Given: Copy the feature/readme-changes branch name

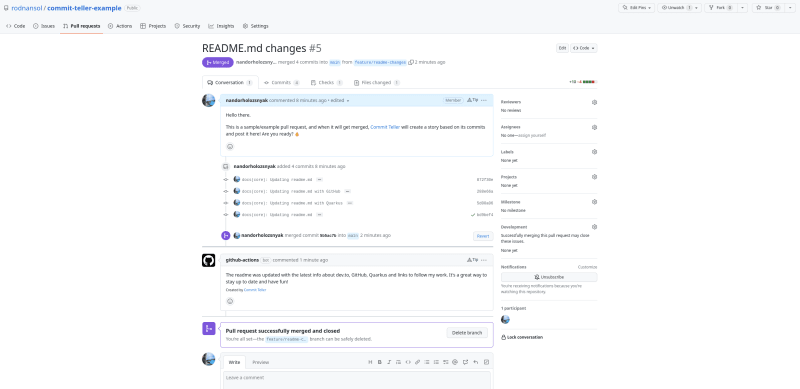Looking at the screenshot, I should 411,62.
